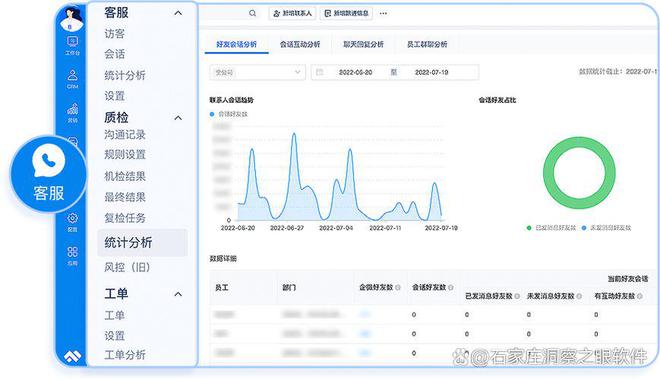Select the highlighted 统计分析 item under 质检
This screenshot has width=660, height=380.
(x=142, y=243)
